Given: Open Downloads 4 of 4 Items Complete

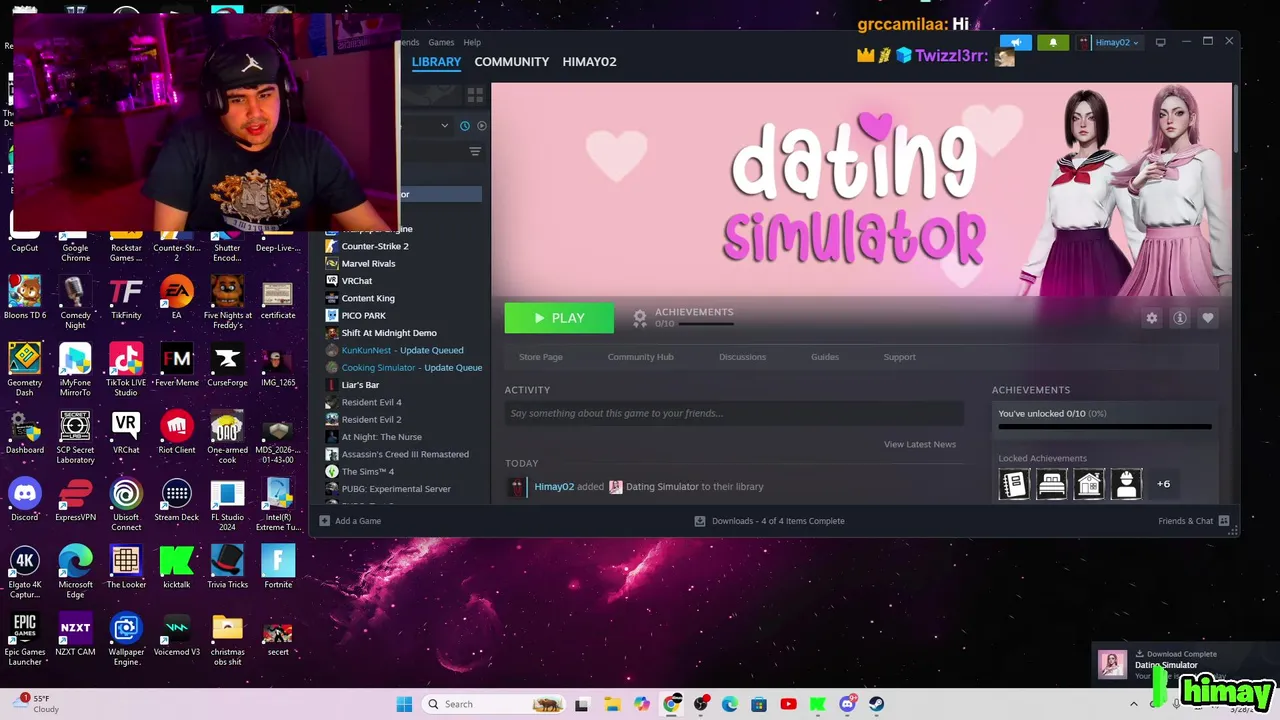Looking at the screenshot, I should coord(769,521).
